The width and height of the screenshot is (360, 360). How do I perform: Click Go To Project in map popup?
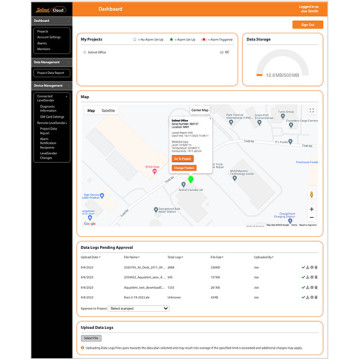pos(183,159)
